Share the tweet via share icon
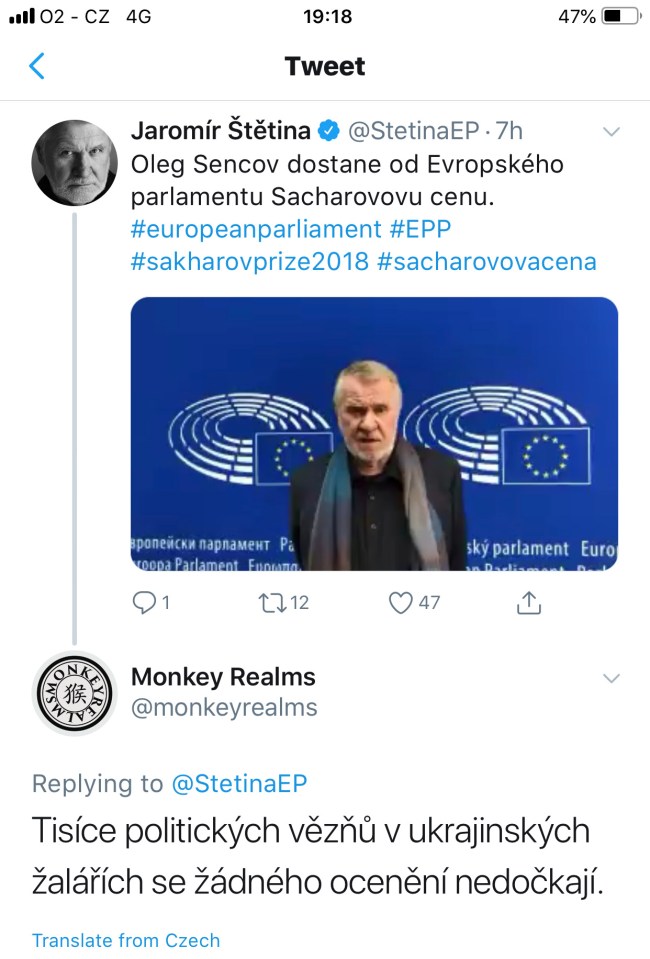650x959 pixels. click(x=528, y=602)
